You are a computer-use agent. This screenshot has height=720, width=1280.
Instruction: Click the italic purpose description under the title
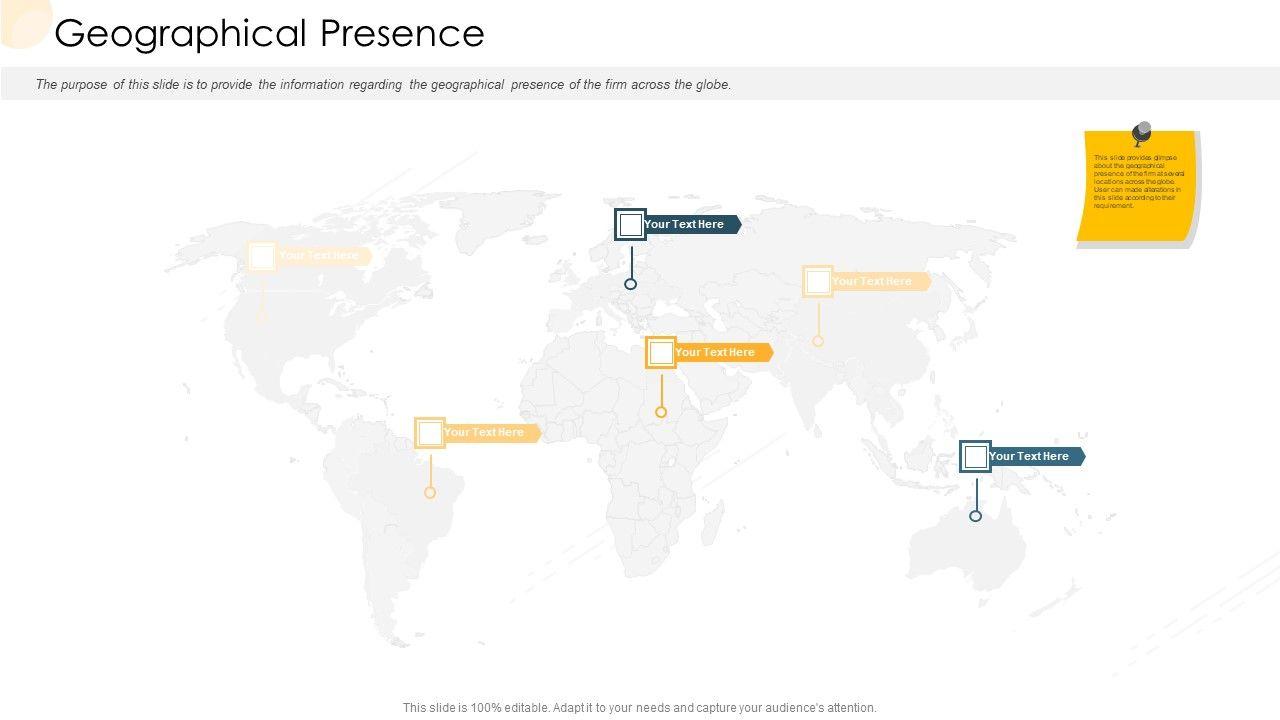click(383, 85)
